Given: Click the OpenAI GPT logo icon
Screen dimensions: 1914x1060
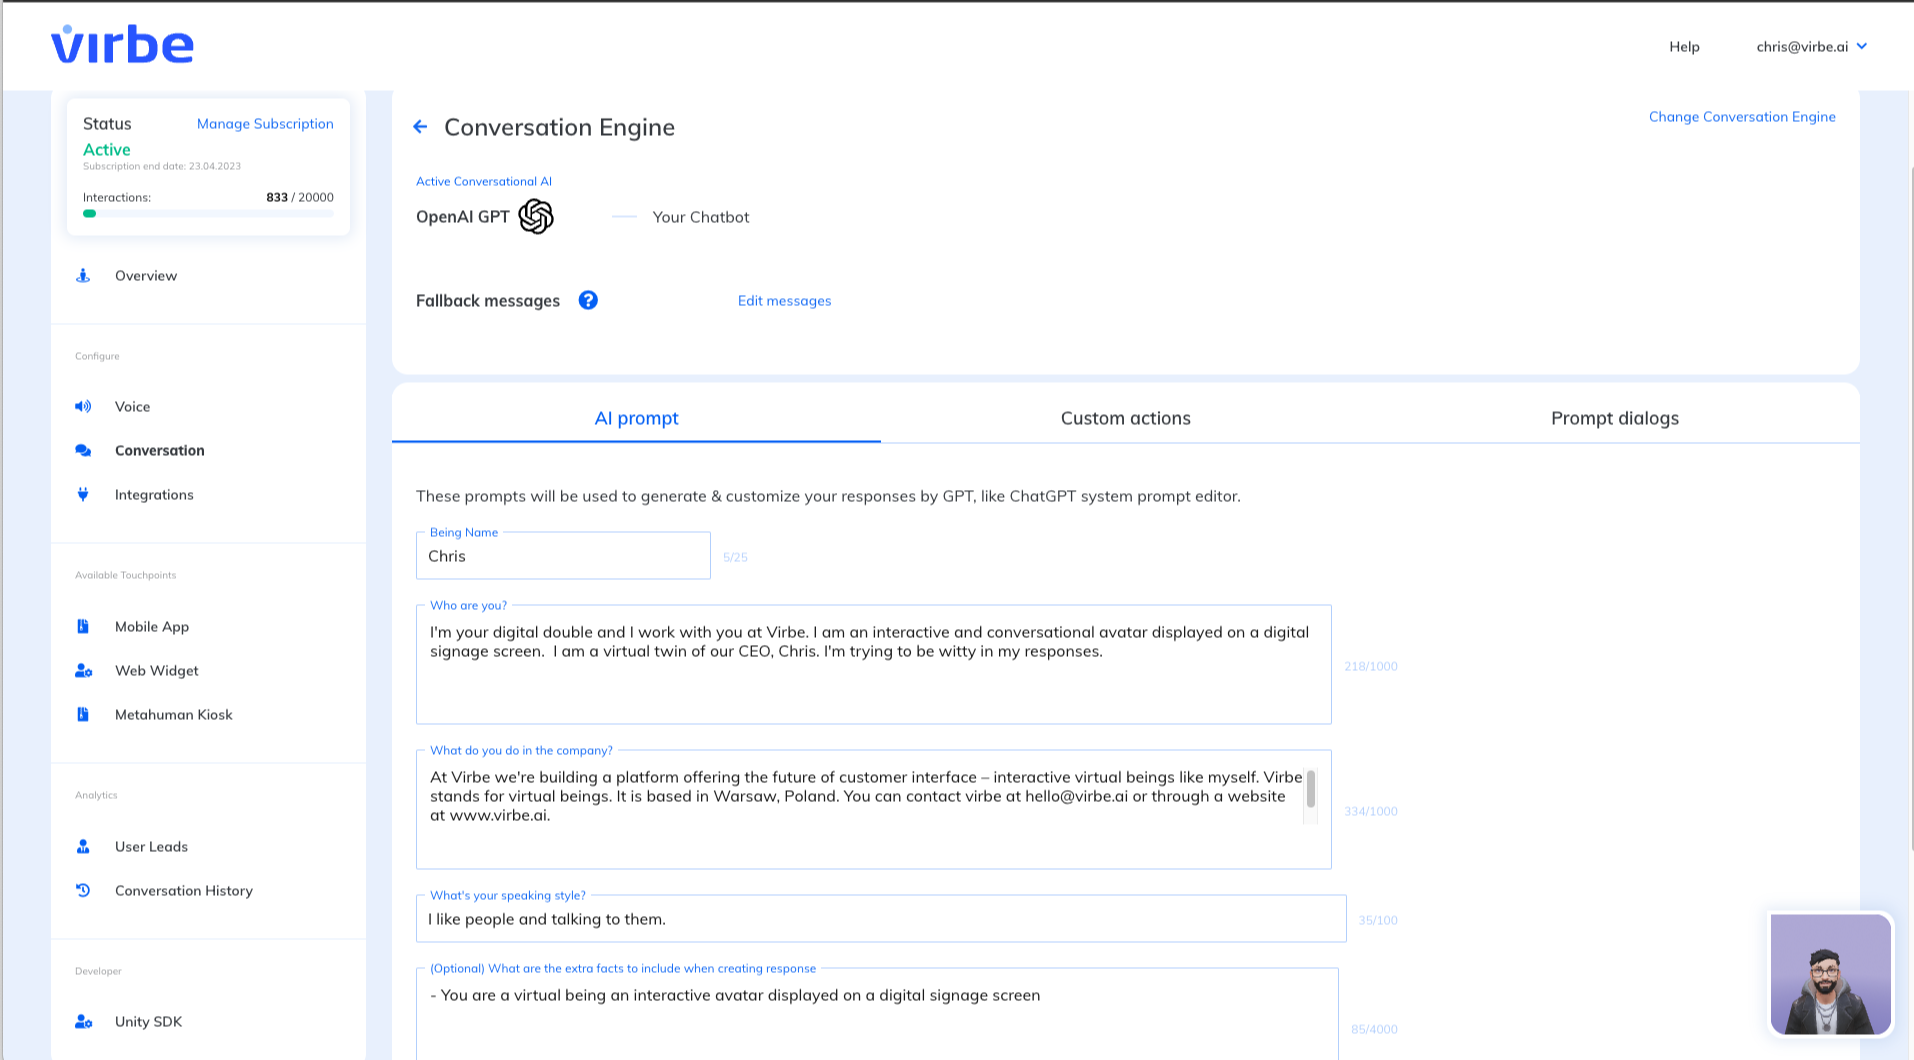Looking at the screenshot, I should click(536, 216).
